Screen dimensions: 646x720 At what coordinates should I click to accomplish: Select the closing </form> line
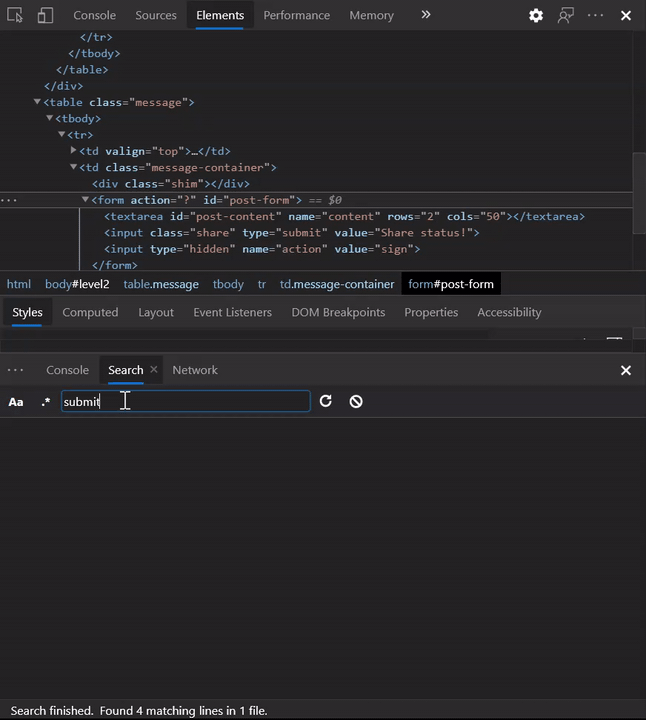pos(115,265)
